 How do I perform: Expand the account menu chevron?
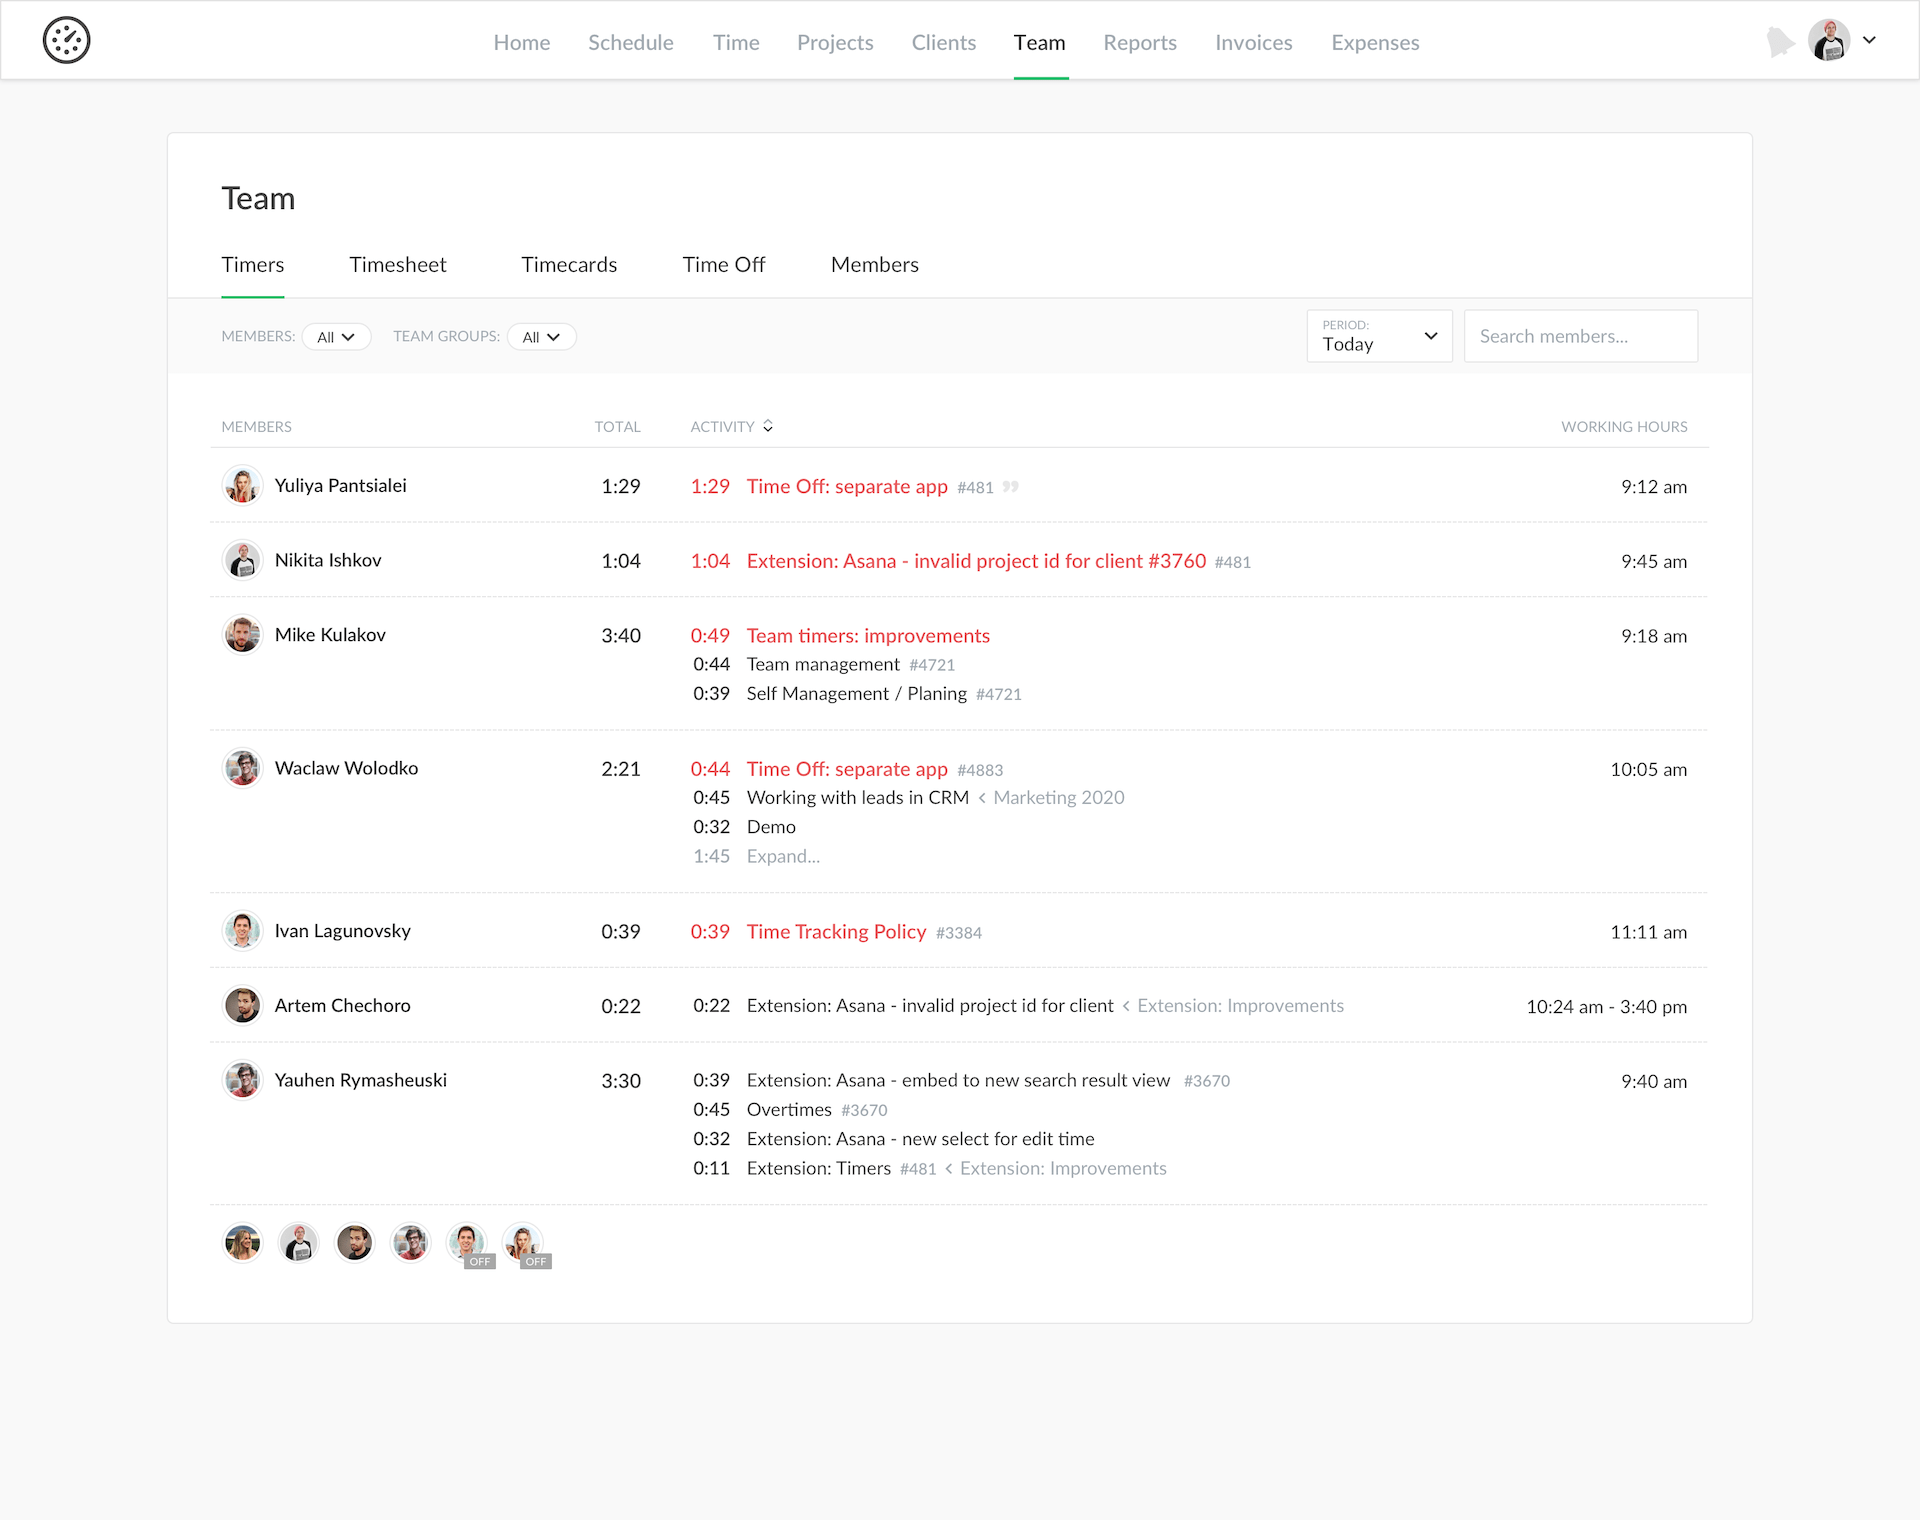coord(1869,41)
